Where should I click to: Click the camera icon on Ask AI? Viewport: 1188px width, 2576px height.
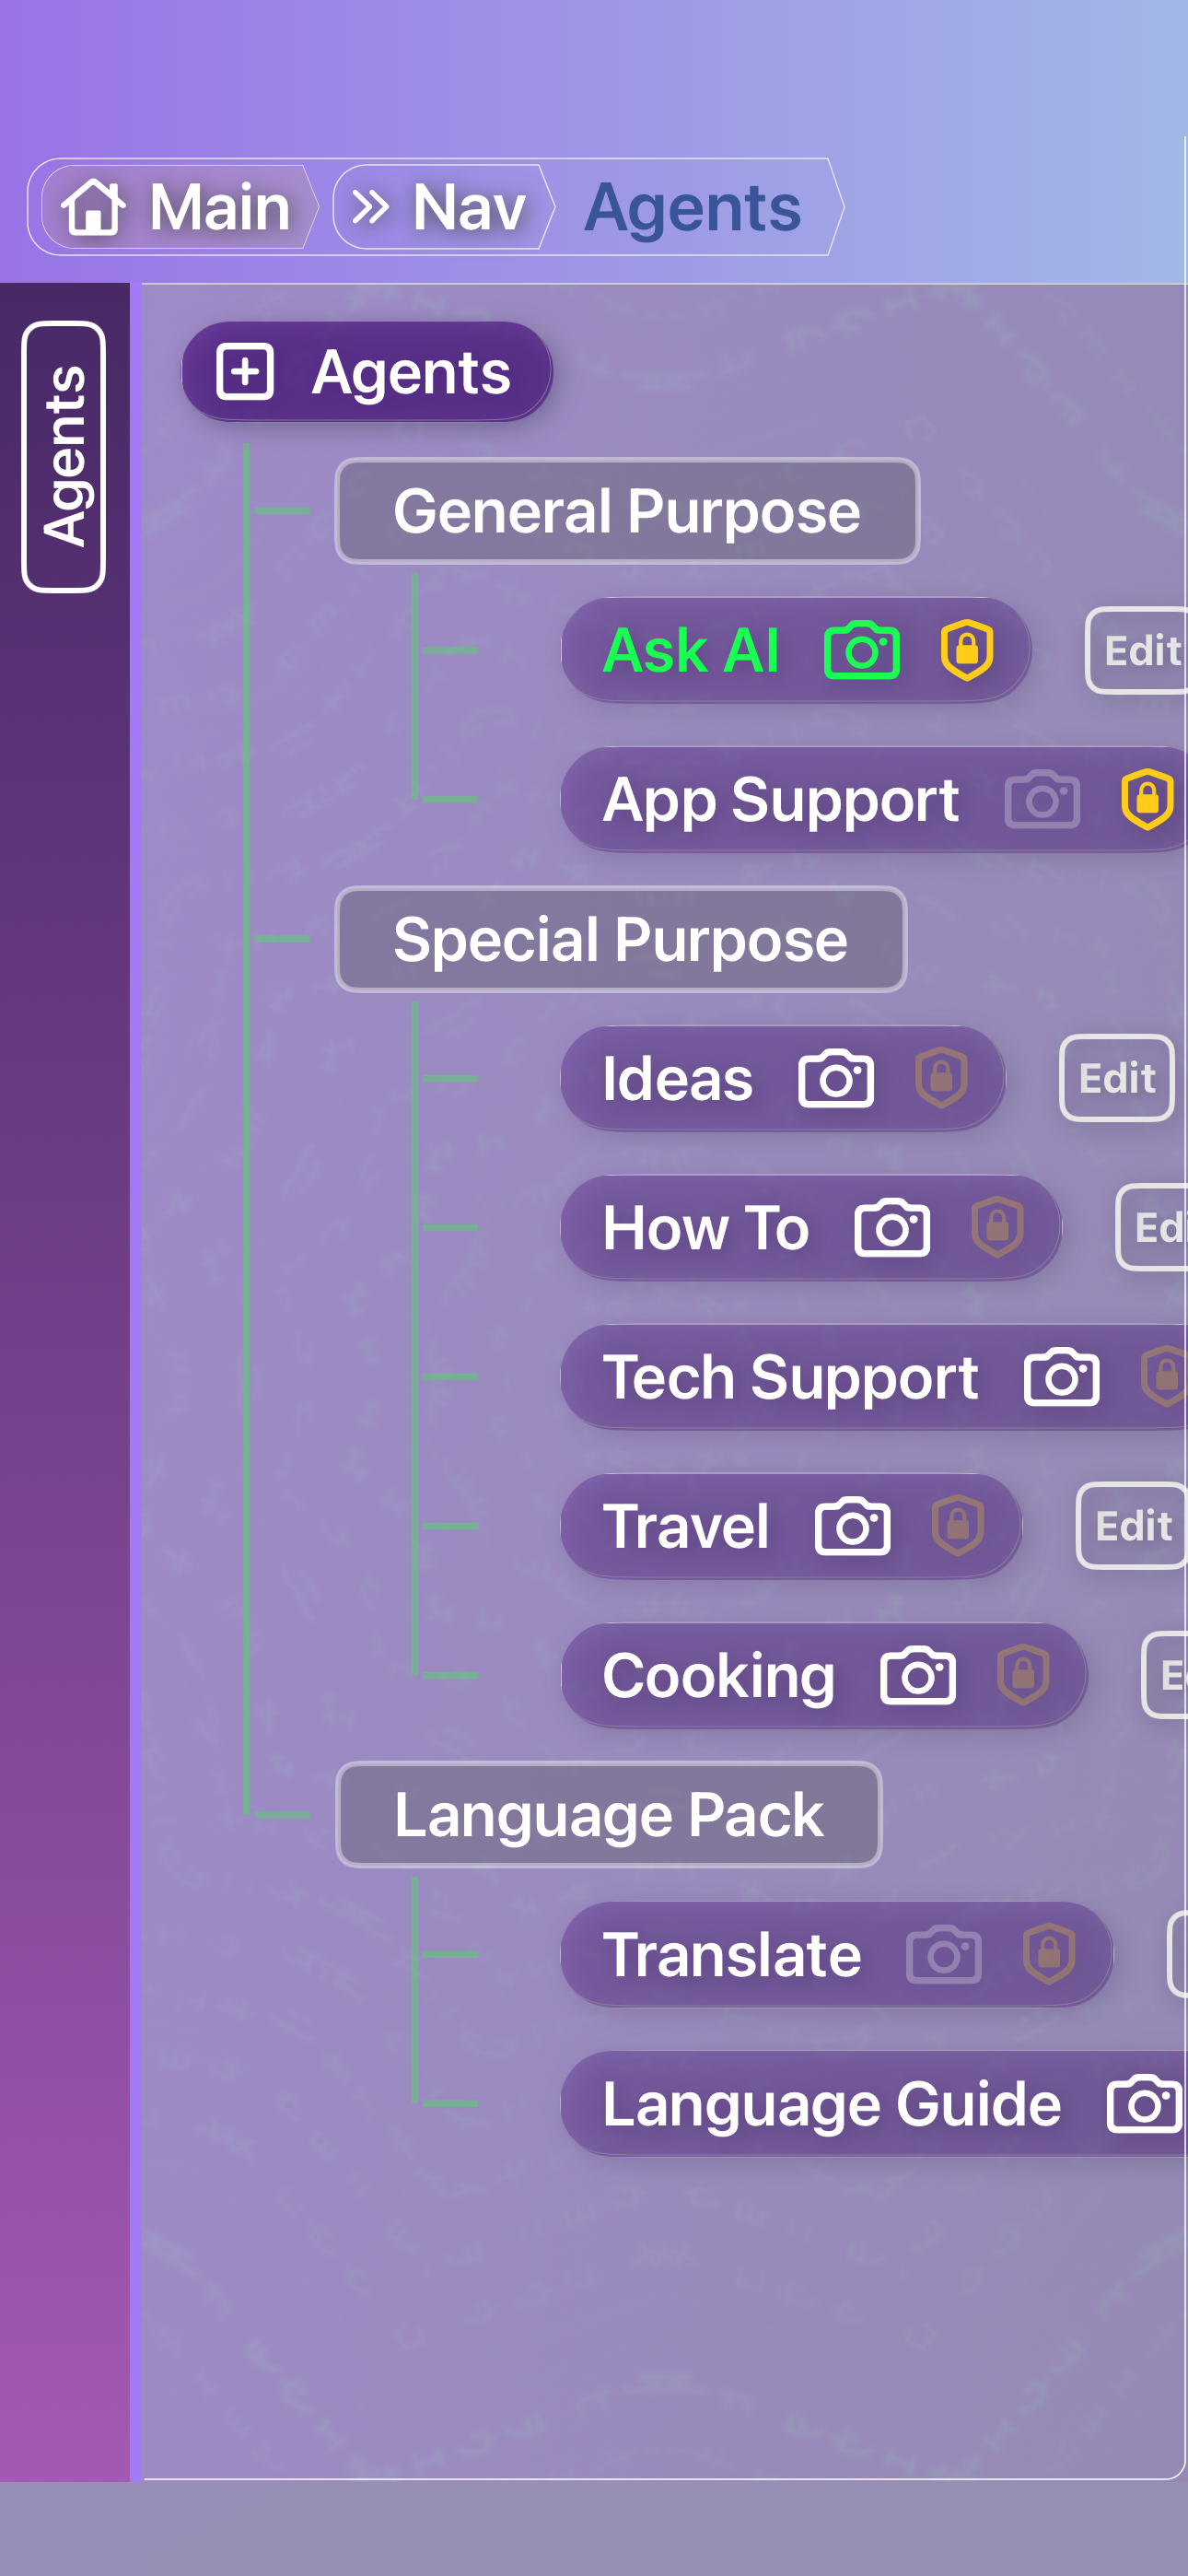click(x=860, y=650)
